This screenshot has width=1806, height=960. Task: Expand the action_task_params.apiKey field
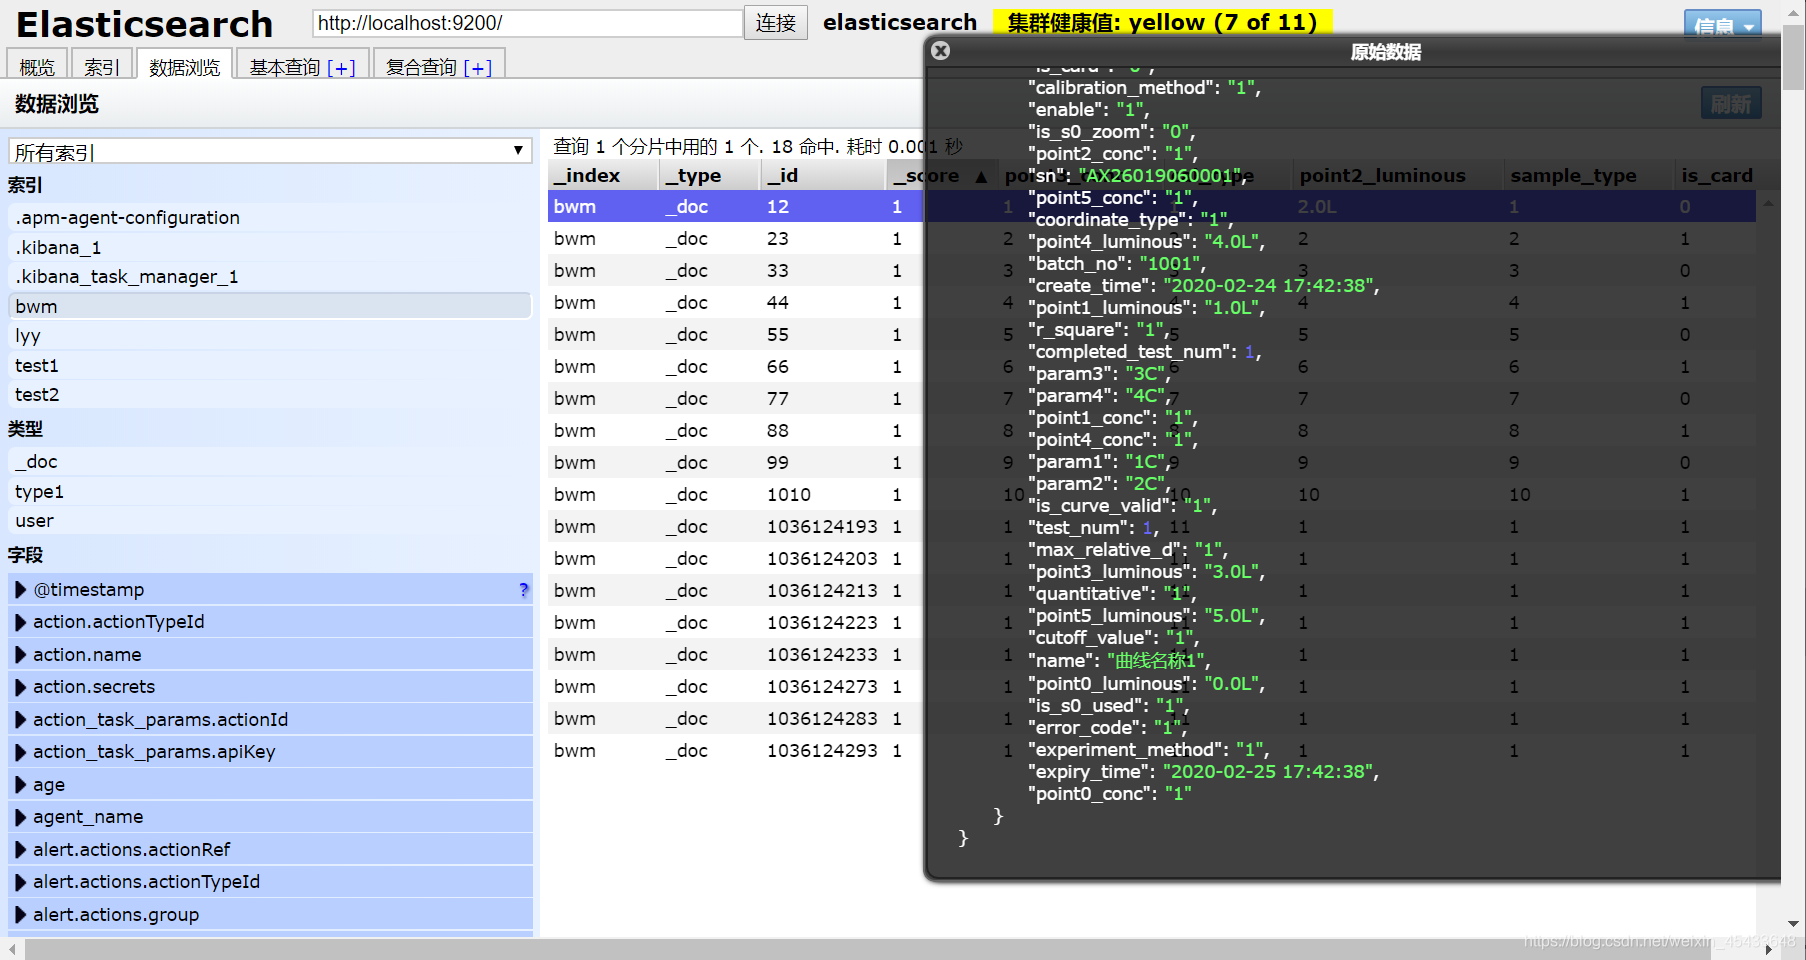click(x=21, y=752)
